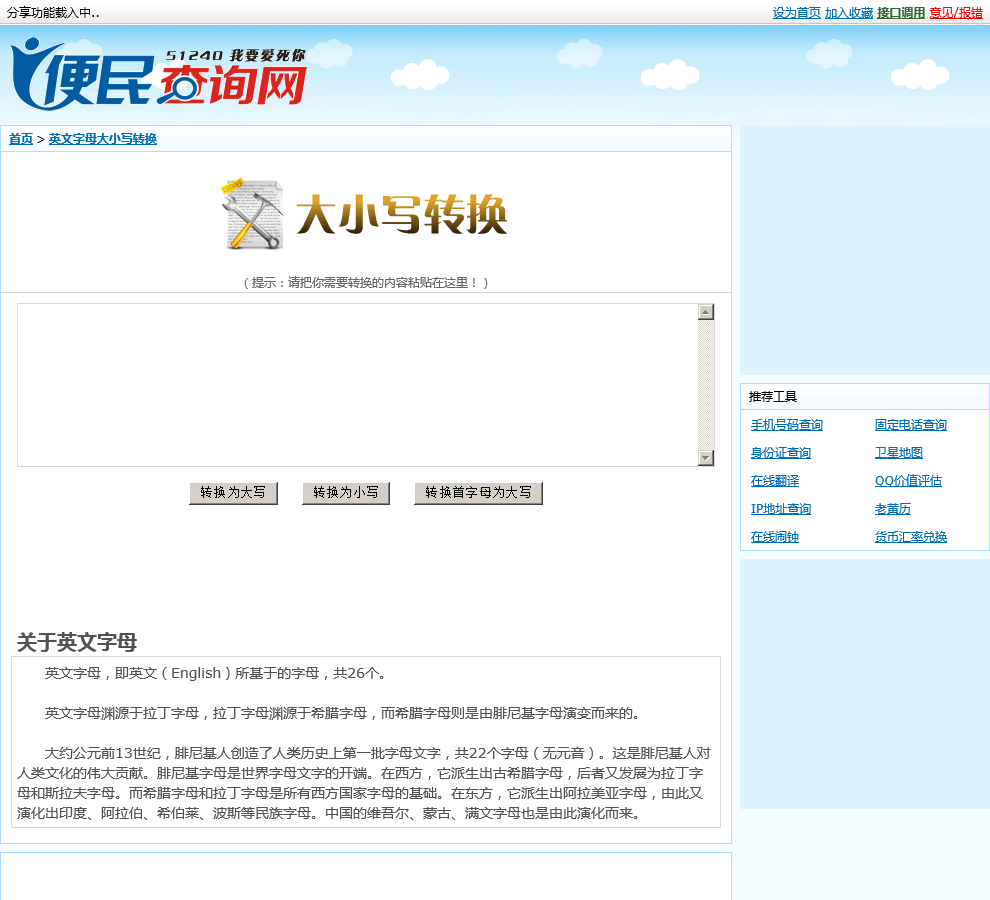Click the 转换为小写 button
The image size is (990, 900).
[x=345, y=493]
